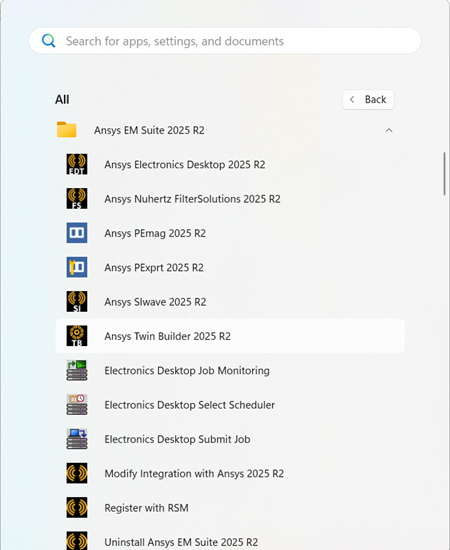Click the Twin Builder TB icon
This screenshot has height=550, width=450.
click(77, 336)
